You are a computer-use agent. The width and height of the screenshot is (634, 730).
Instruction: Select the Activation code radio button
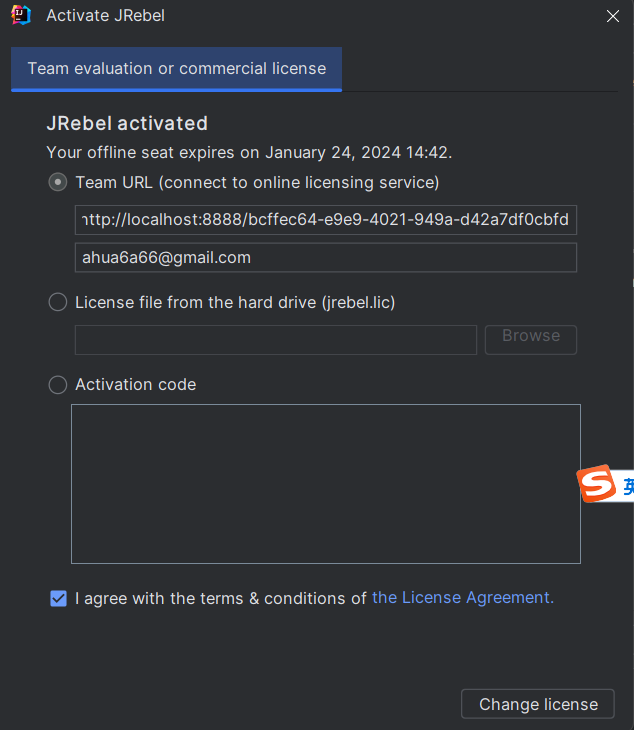pyautogui.click(x=58, y=385)
